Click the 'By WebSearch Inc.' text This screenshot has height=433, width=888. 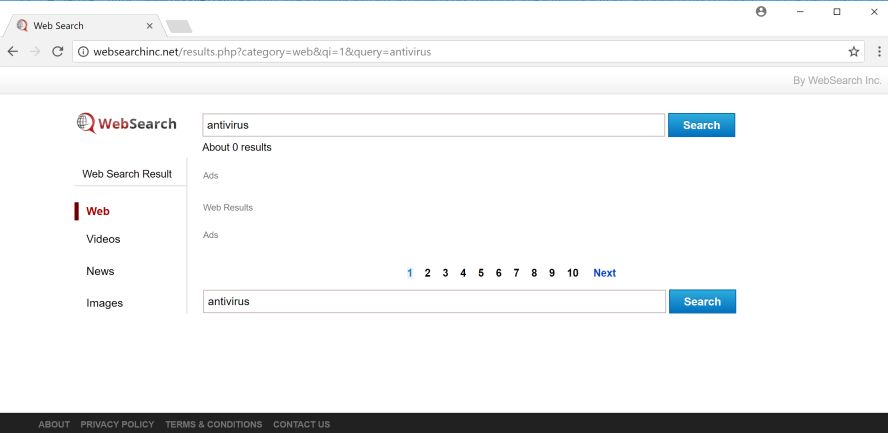point(837,80)
